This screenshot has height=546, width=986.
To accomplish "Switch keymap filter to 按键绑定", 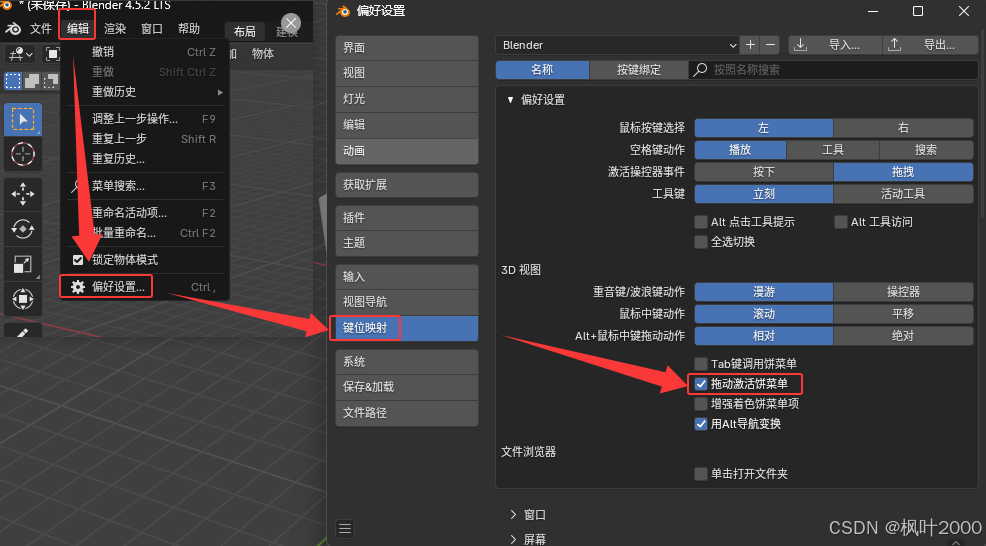I will coord(639,70).
